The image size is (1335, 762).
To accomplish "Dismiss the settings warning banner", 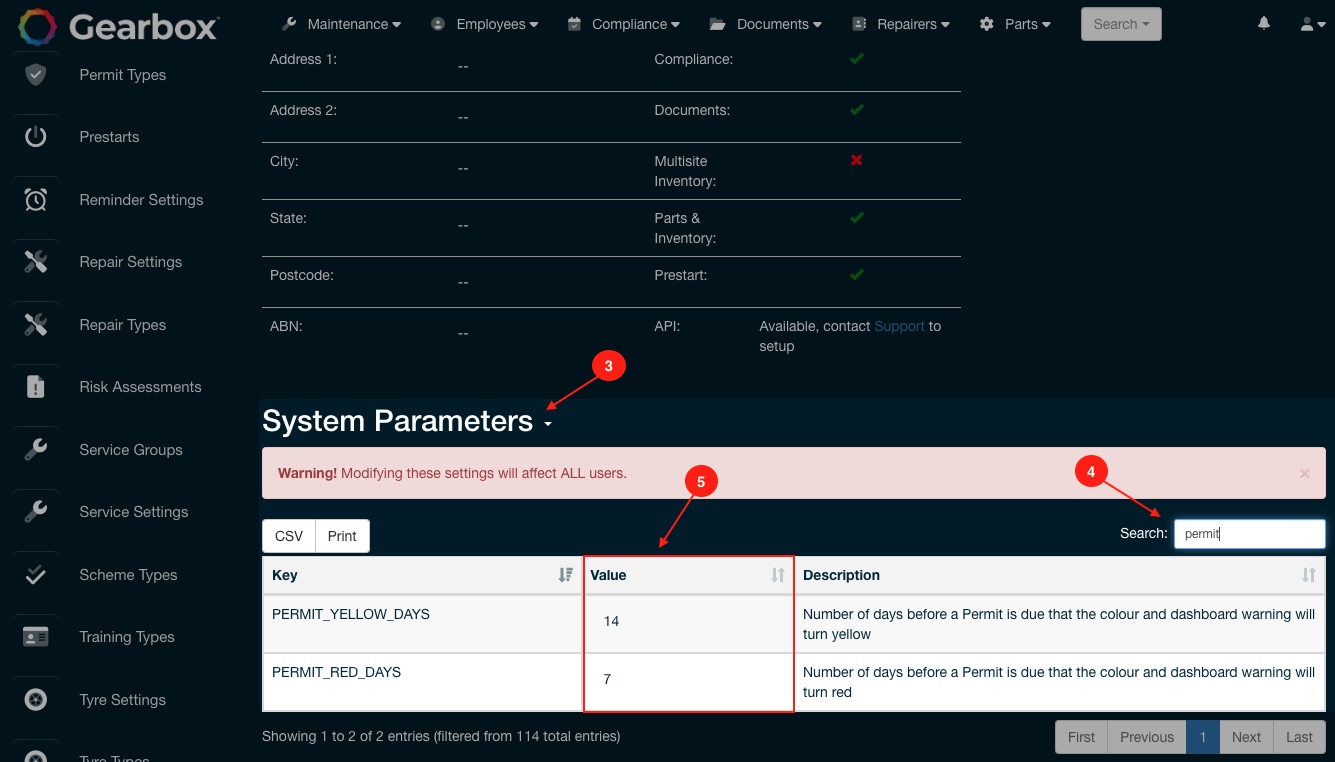I will tap(1304, 472).
